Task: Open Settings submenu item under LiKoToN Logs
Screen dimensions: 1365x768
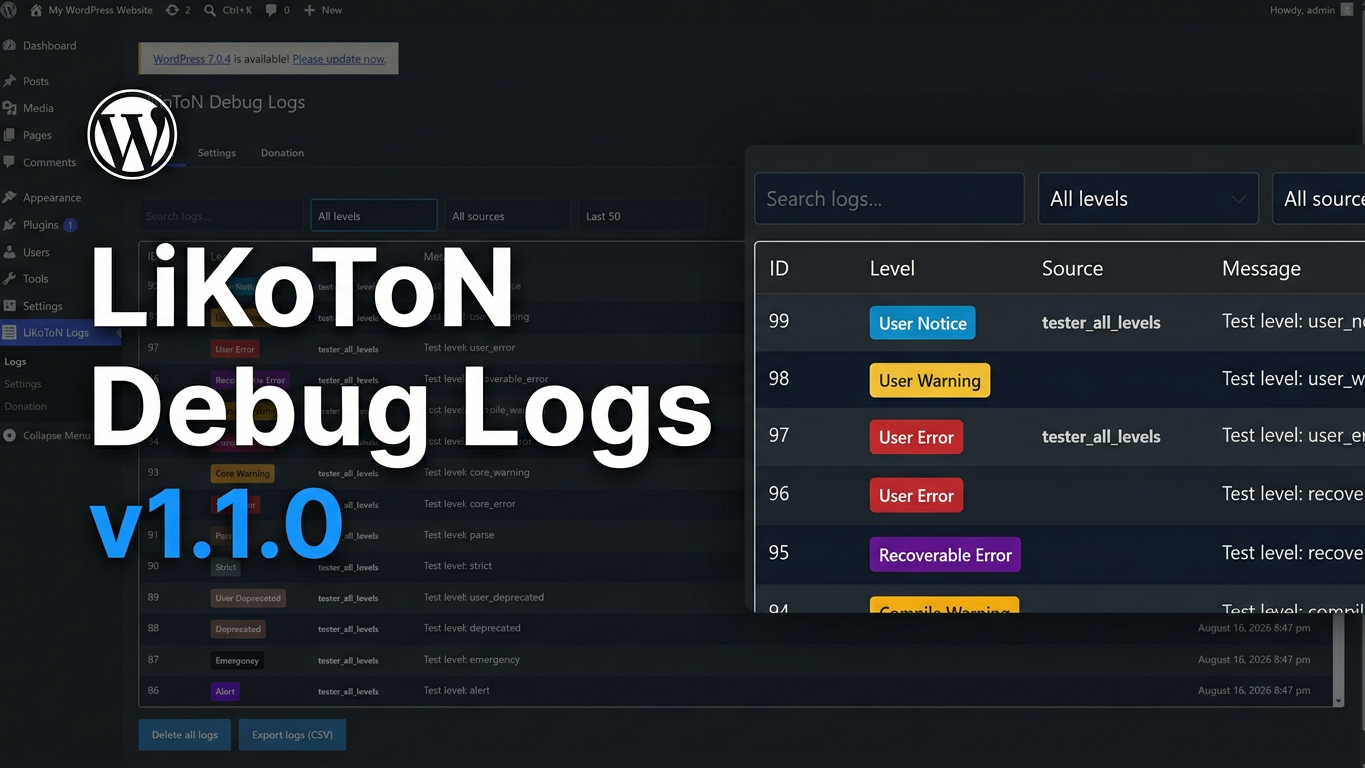Action: click(x=23, y=384)
